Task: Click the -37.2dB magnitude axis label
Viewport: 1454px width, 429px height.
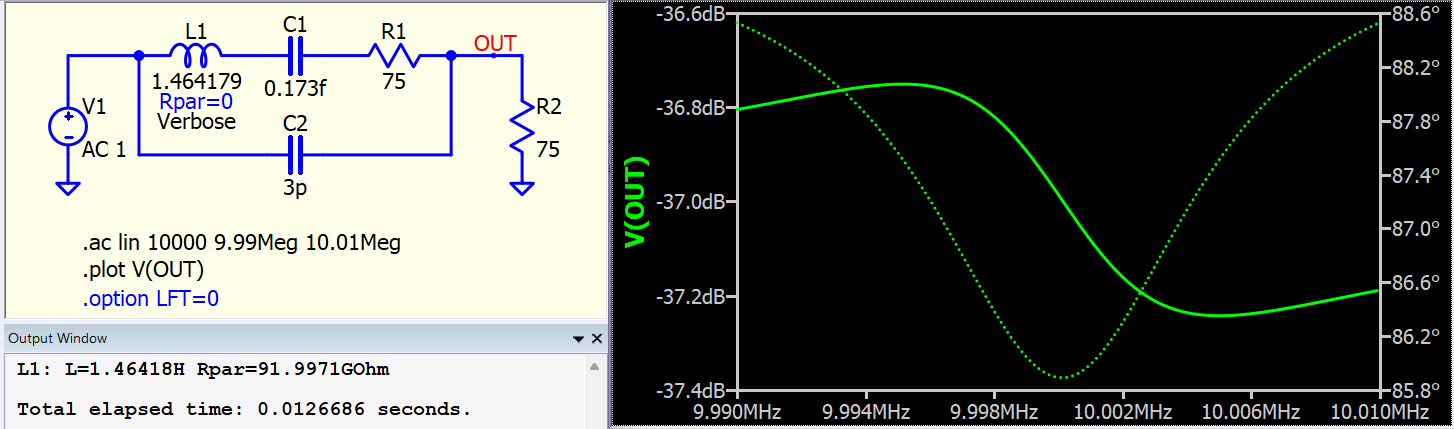Action: pyautogui.click(x=689, y=297)
